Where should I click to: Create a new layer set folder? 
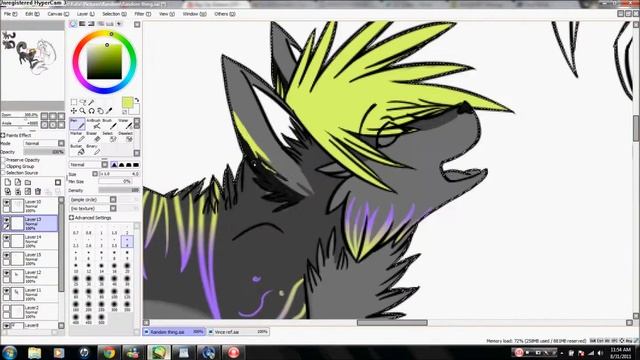(x=28, y=182)
